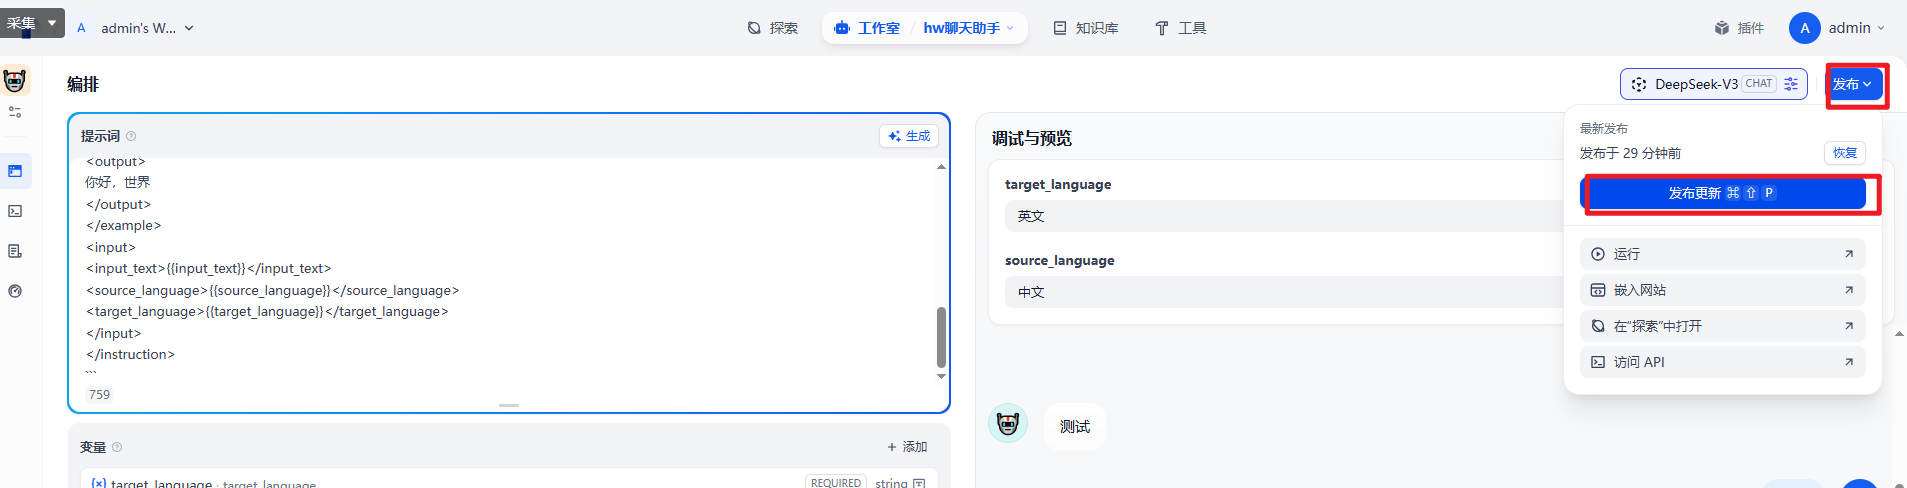Select 运行 (Run app) menu entry
The width and height of the screenshot is (1907, 488).
[1723, 254]
